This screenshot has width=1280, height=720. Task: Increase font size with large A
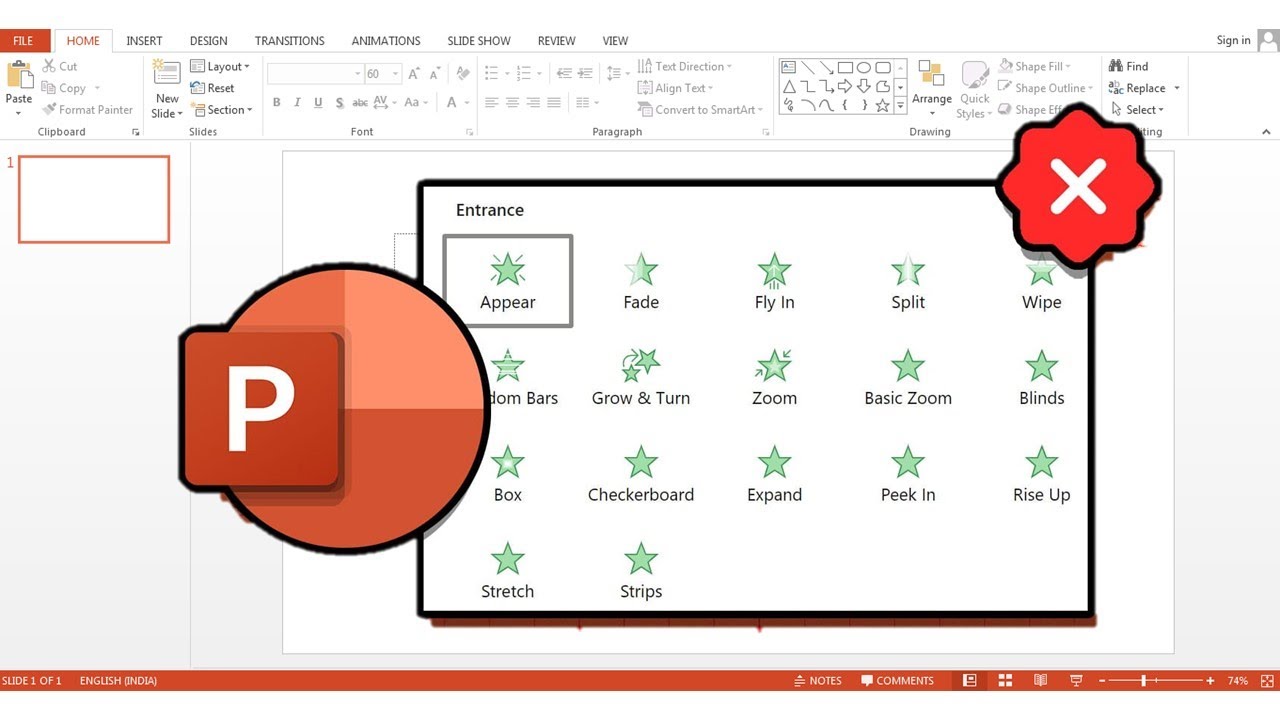coord(416,73)
